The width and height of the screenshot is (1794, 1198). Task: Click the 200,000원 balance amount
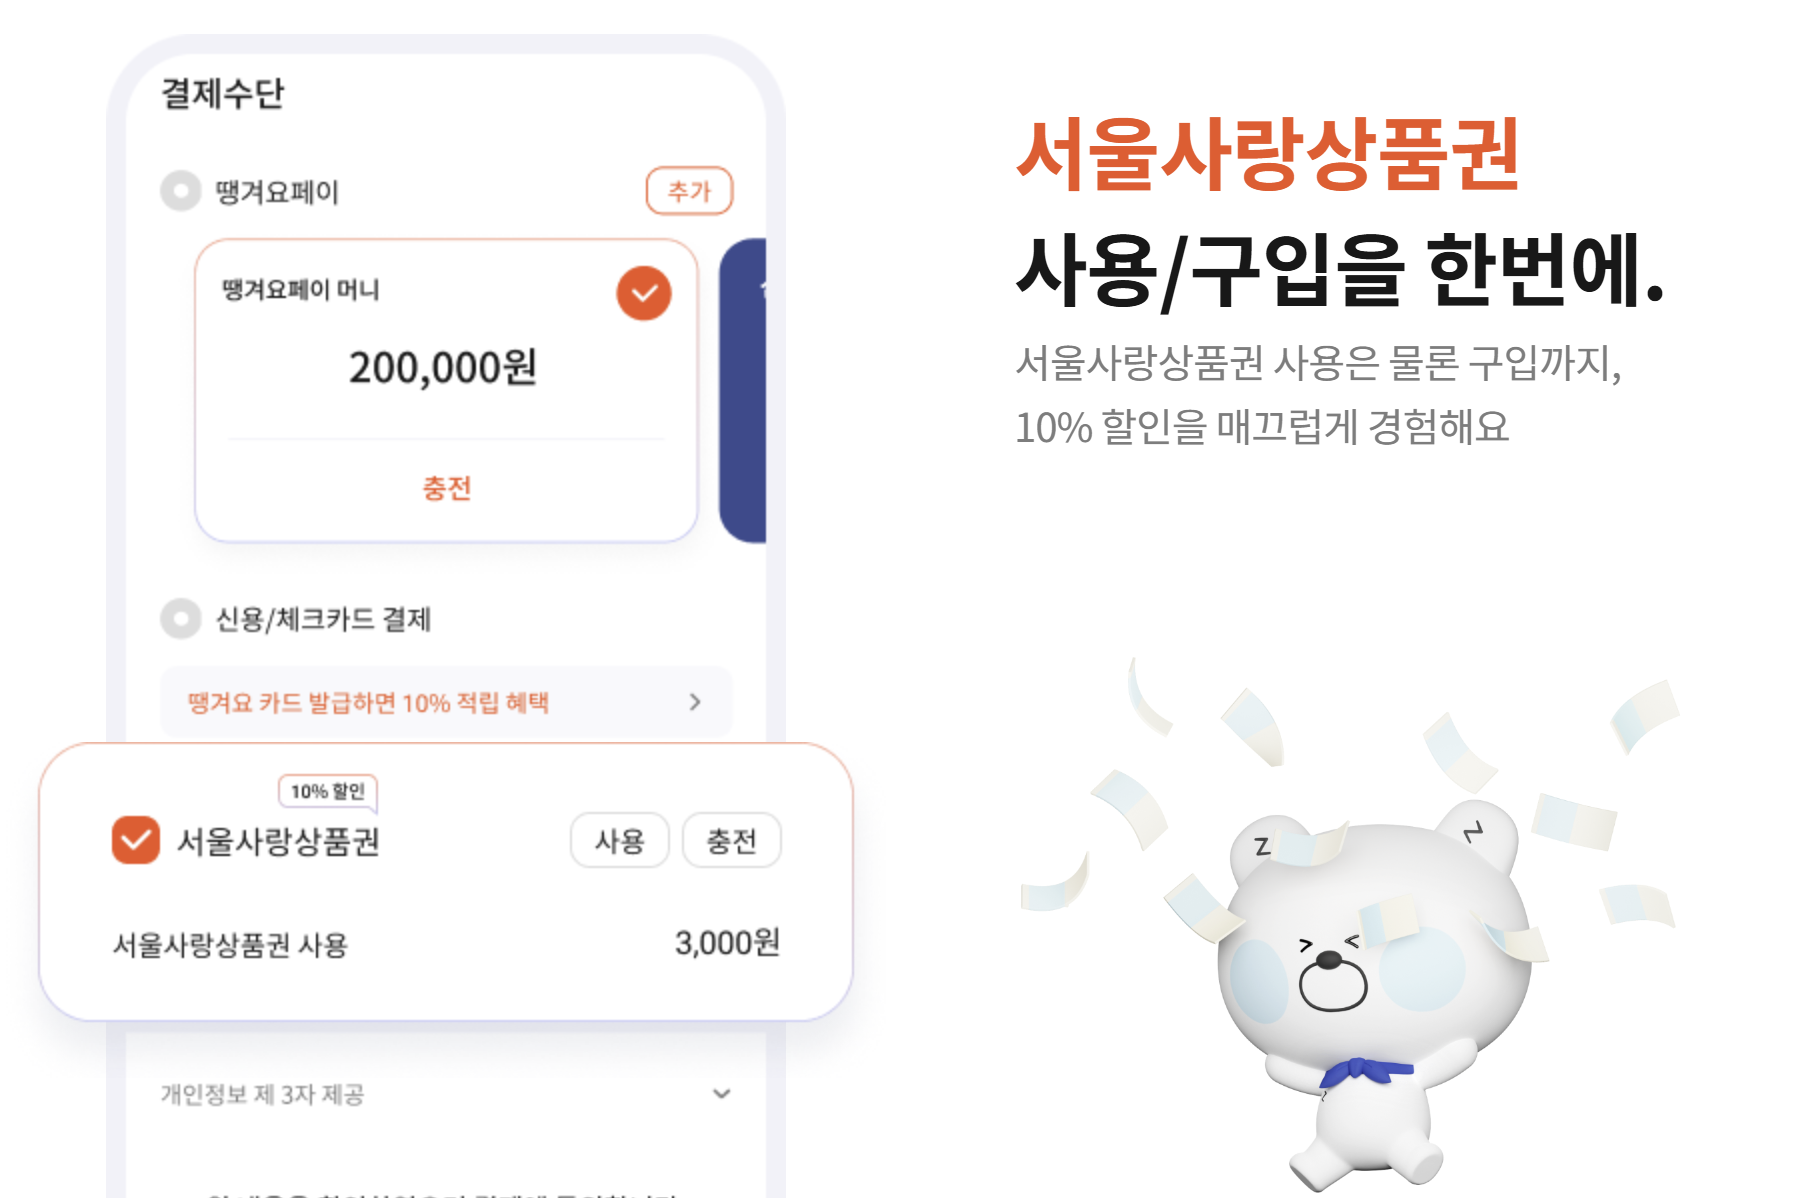pos(443,368)
